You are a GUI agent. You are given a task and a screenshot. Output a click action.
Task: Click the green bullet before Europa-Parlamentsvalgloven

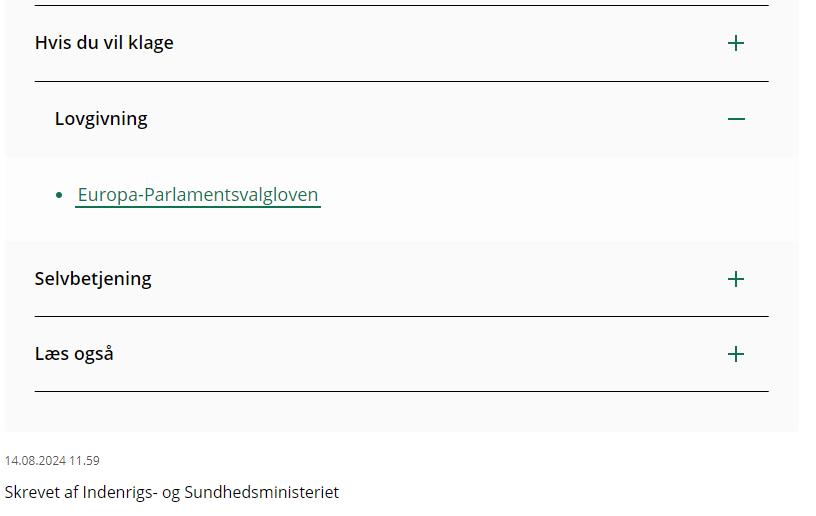59,195
